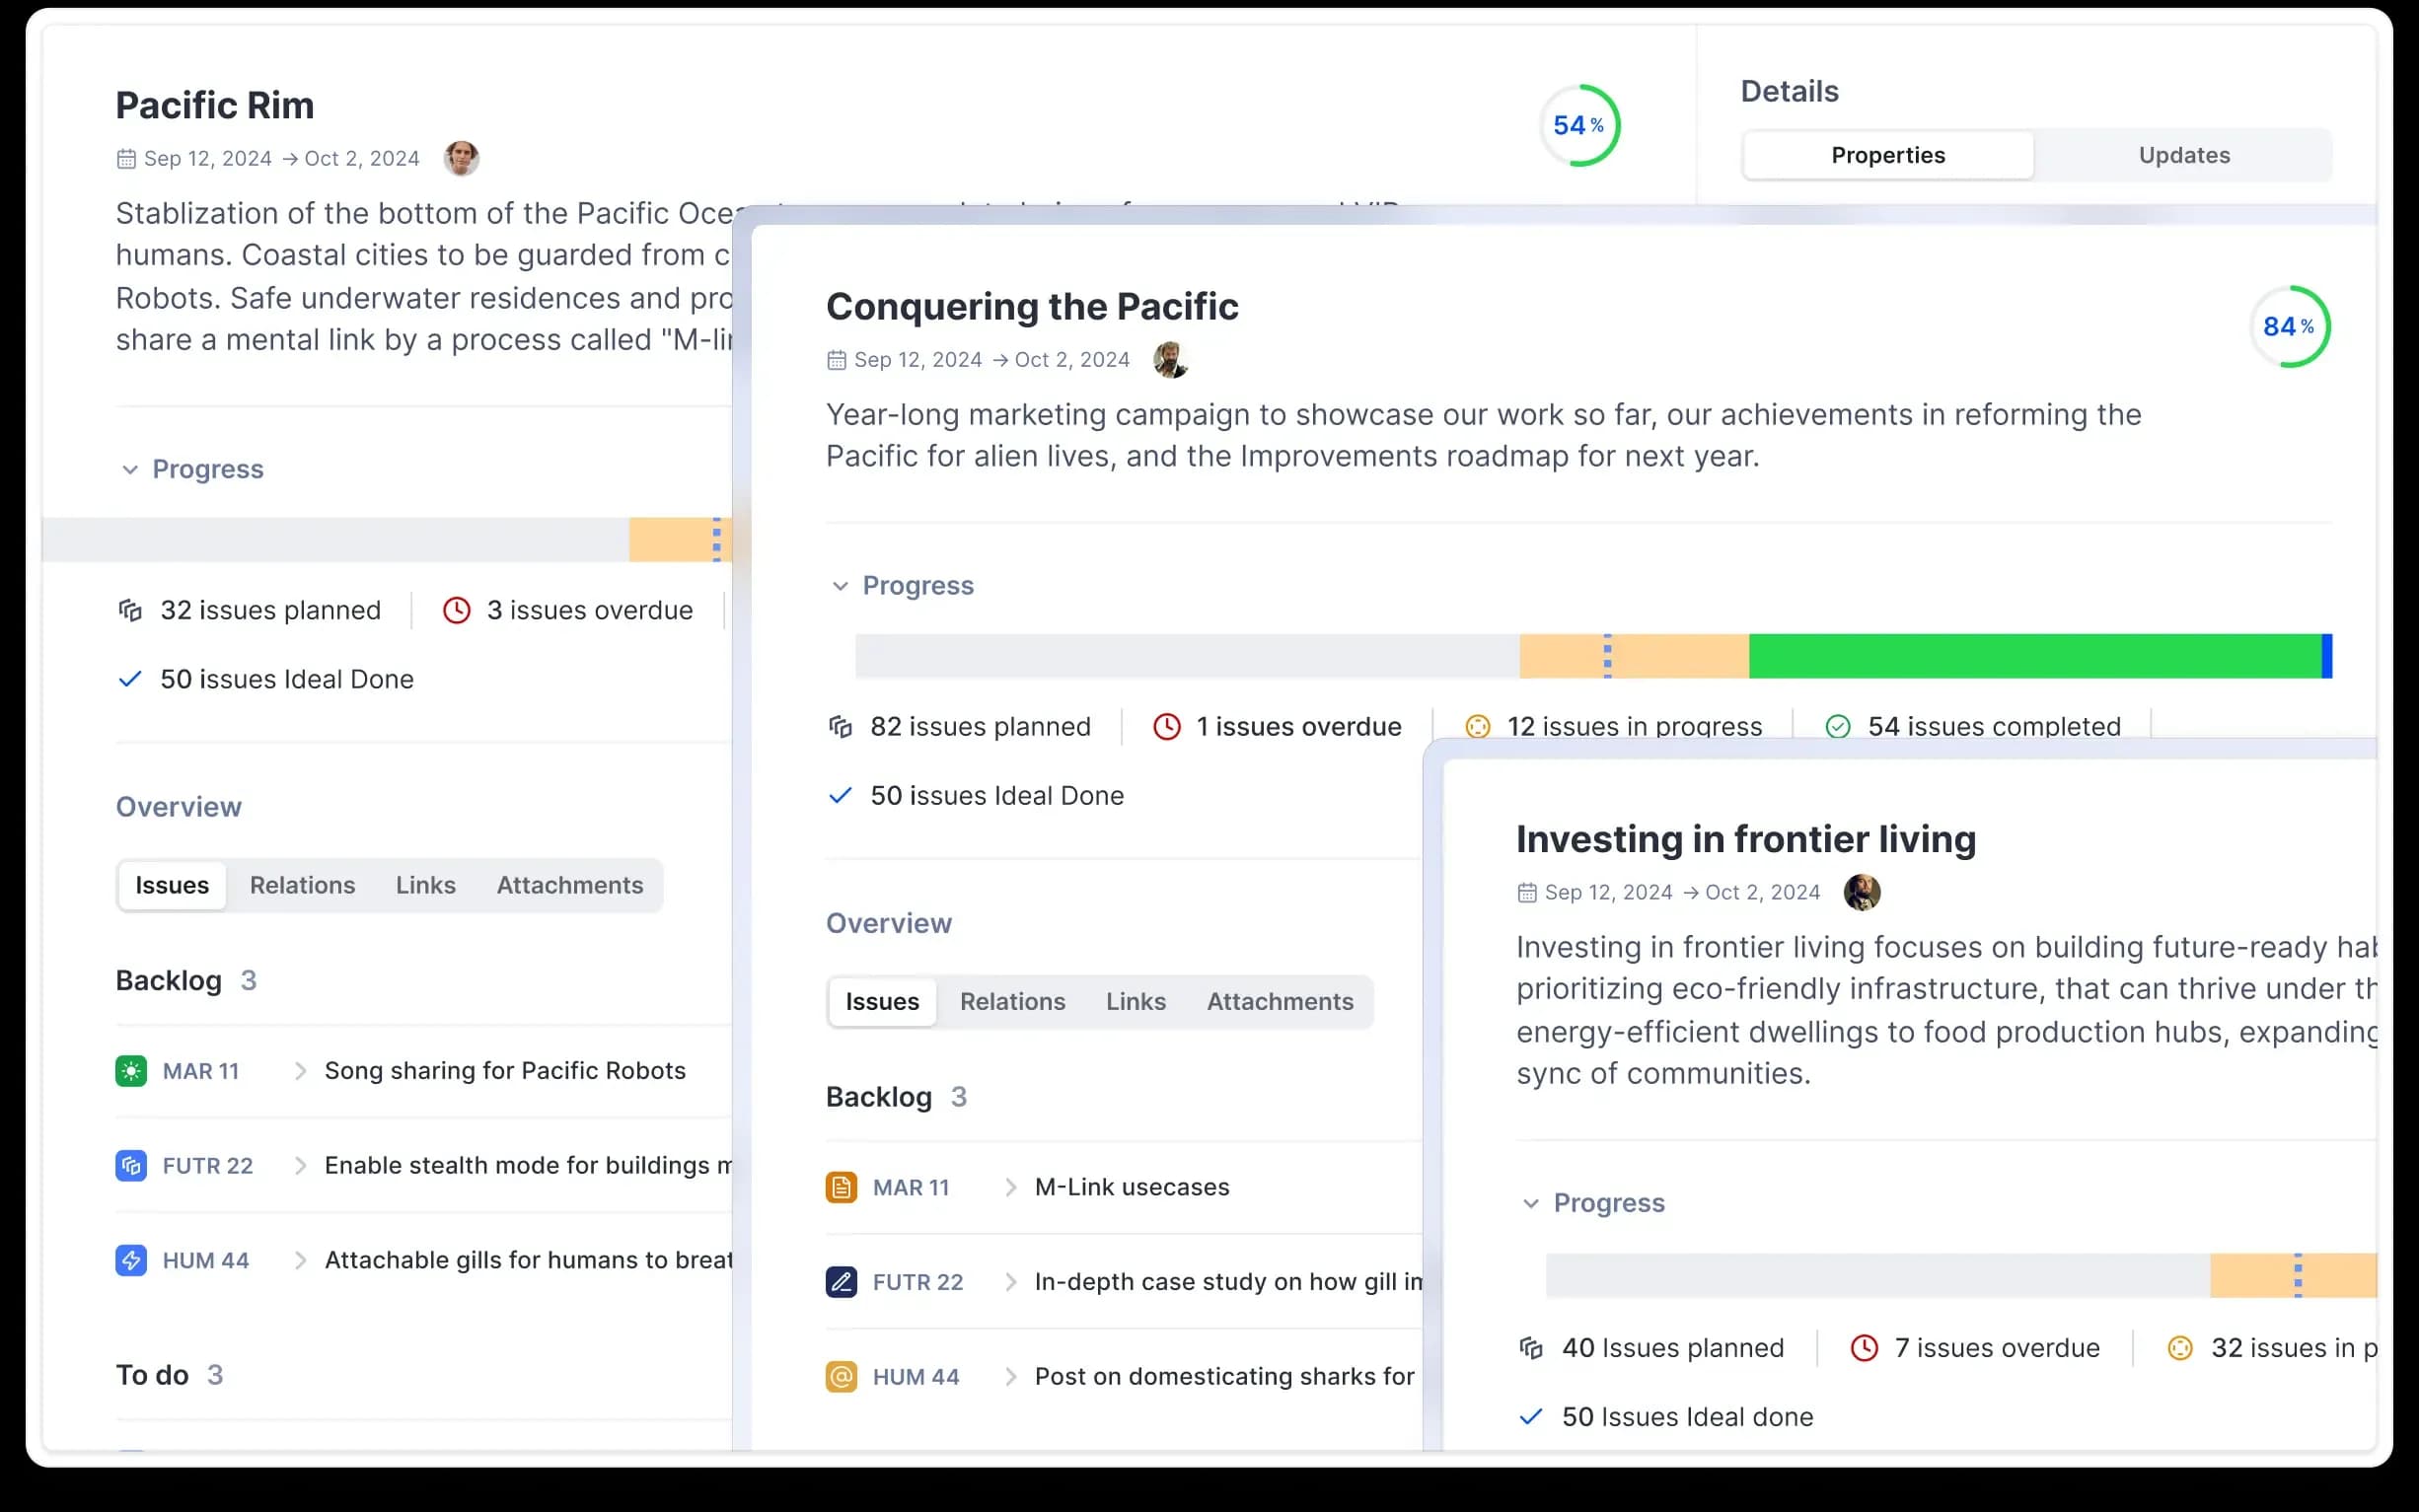Viewport: 2419px width, 1512px height.
Task: Open Relations tab in Pacific Rim overview
Action: click(302, 885)
